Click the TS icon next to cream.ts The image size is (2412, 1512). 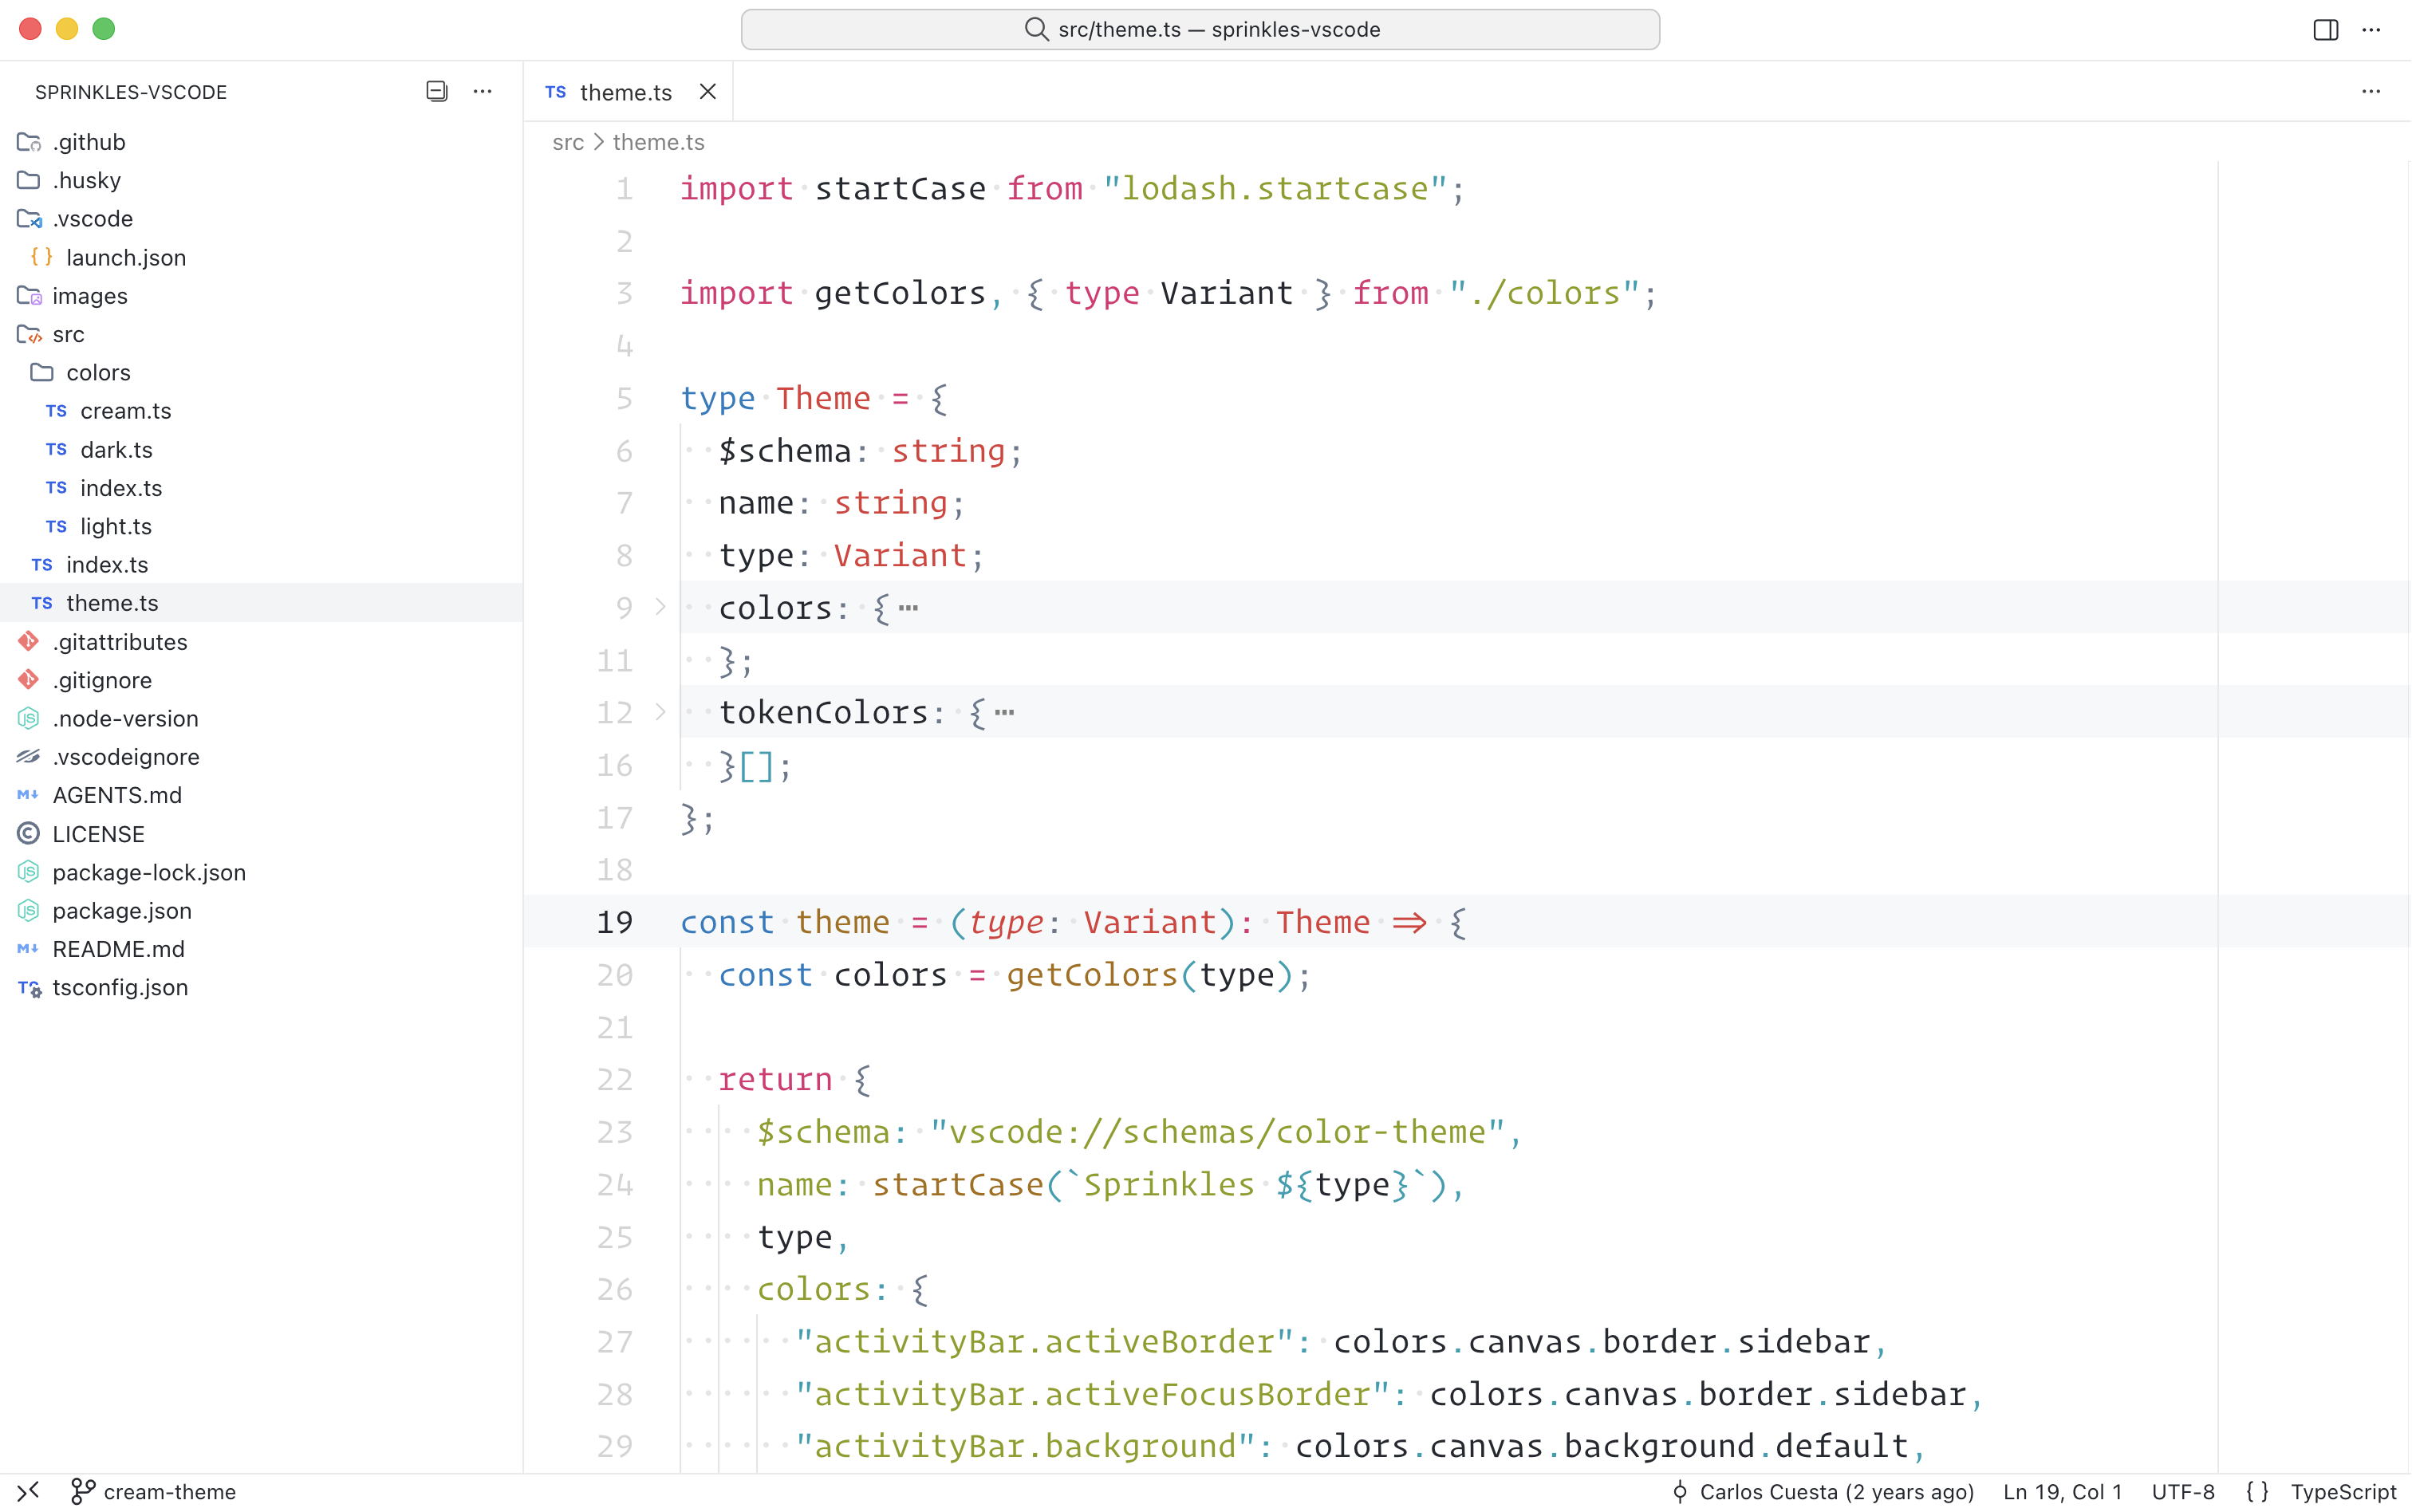point(55,411)
